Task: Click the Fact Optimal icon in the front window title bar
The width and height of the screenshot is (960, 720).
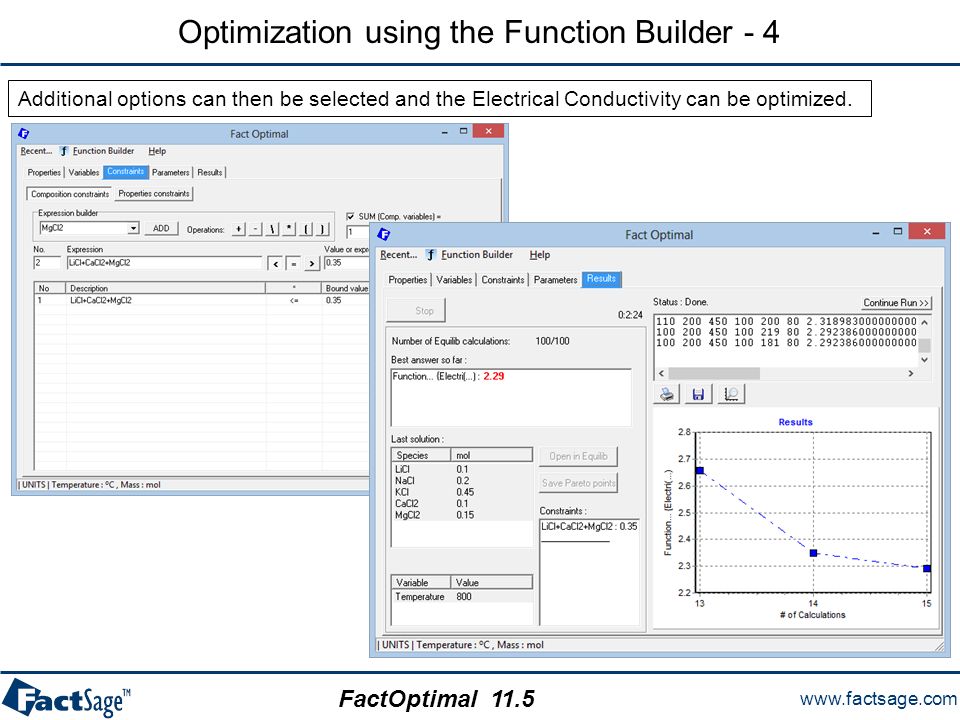Action: (384, 234)
